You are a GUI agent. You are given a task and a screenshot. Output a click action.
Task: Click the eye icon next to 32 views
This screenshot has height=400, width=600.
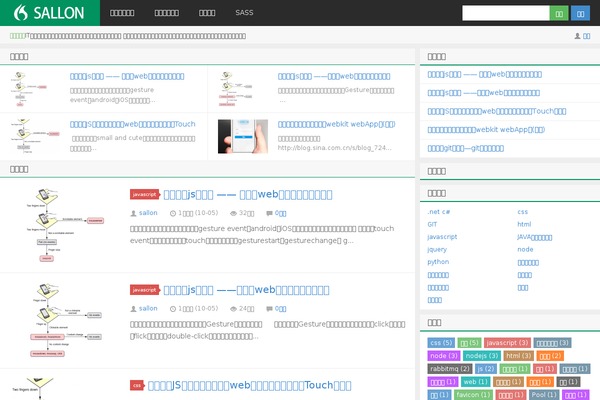(233, 213)
